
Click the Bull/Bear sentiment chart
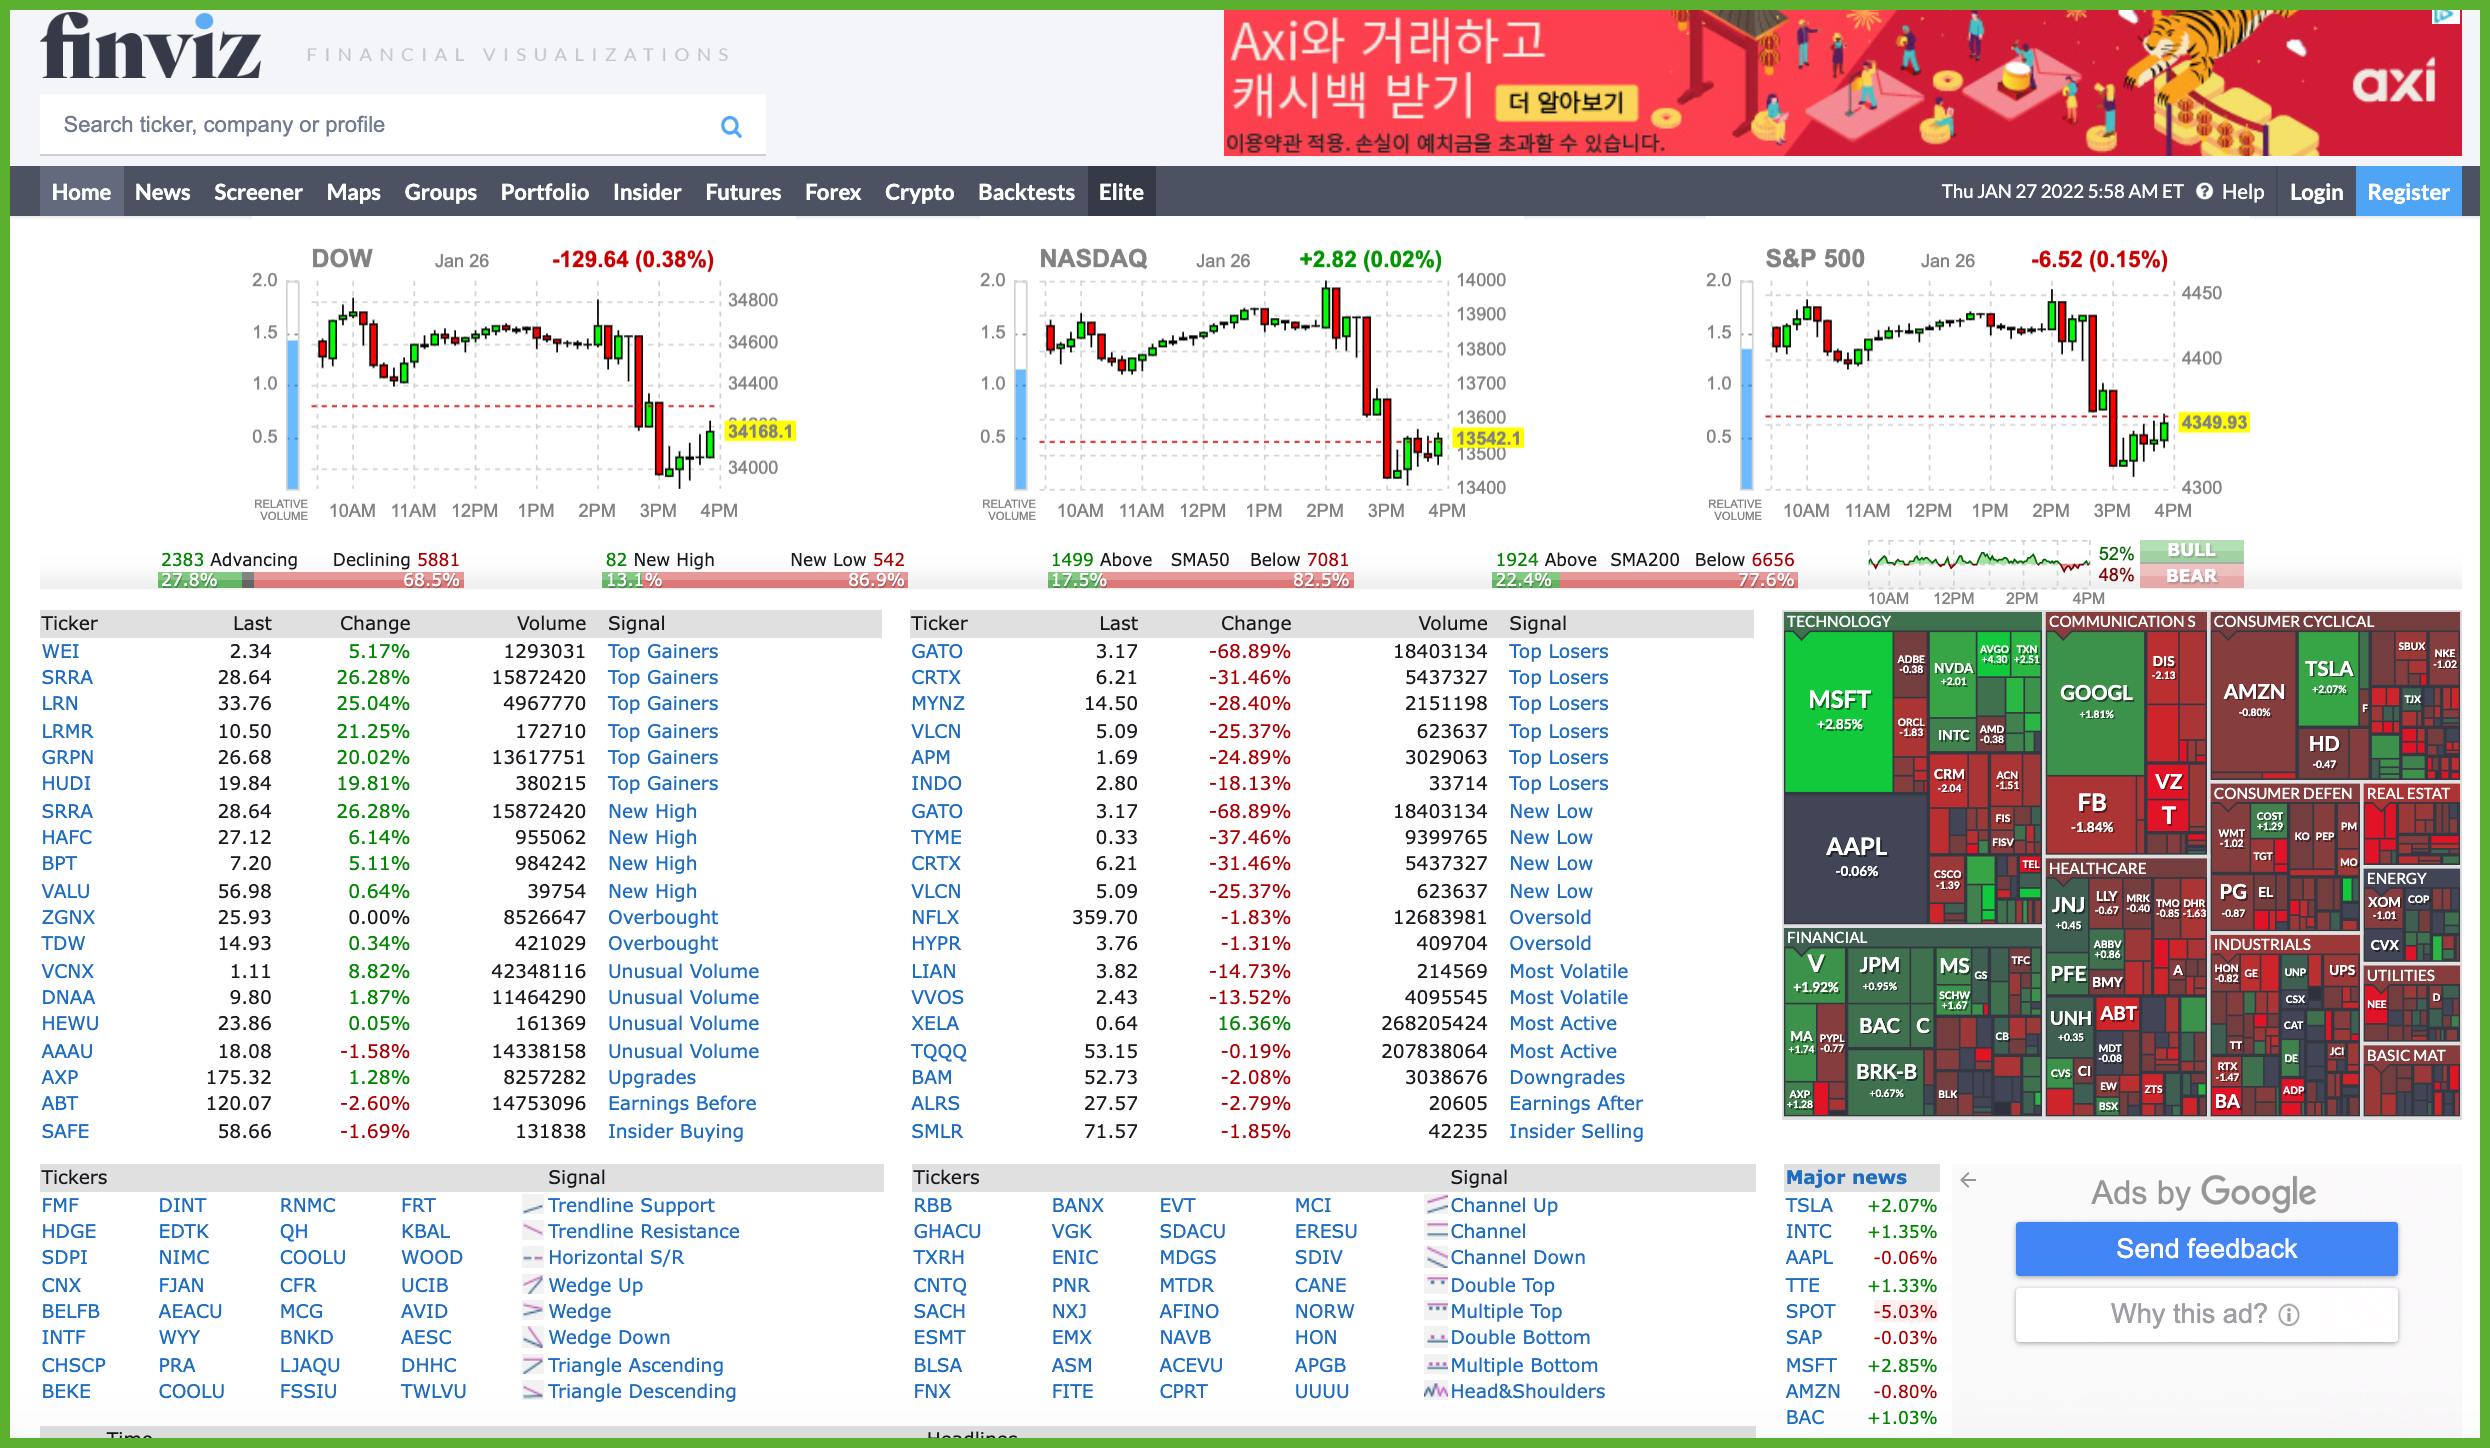[x=1979, y=563]
